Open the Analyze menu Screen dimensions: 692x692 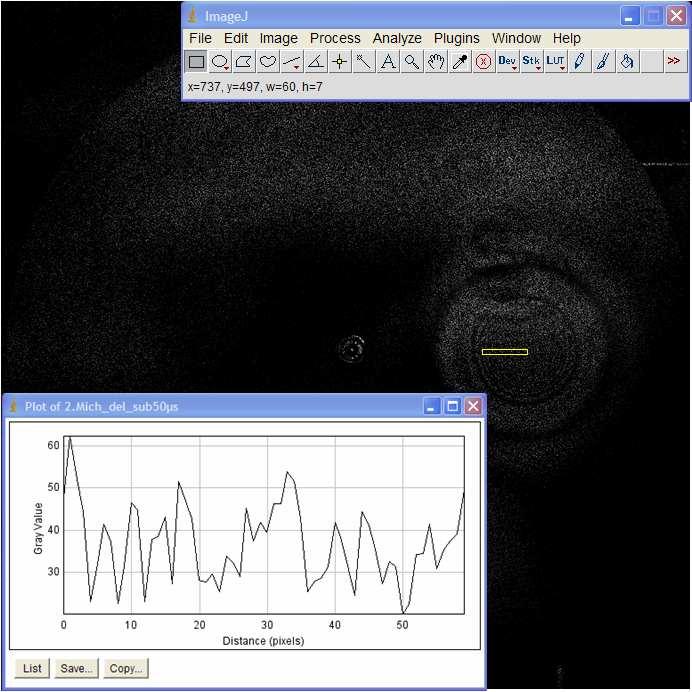pyautogui.click(x=397, y=38)
